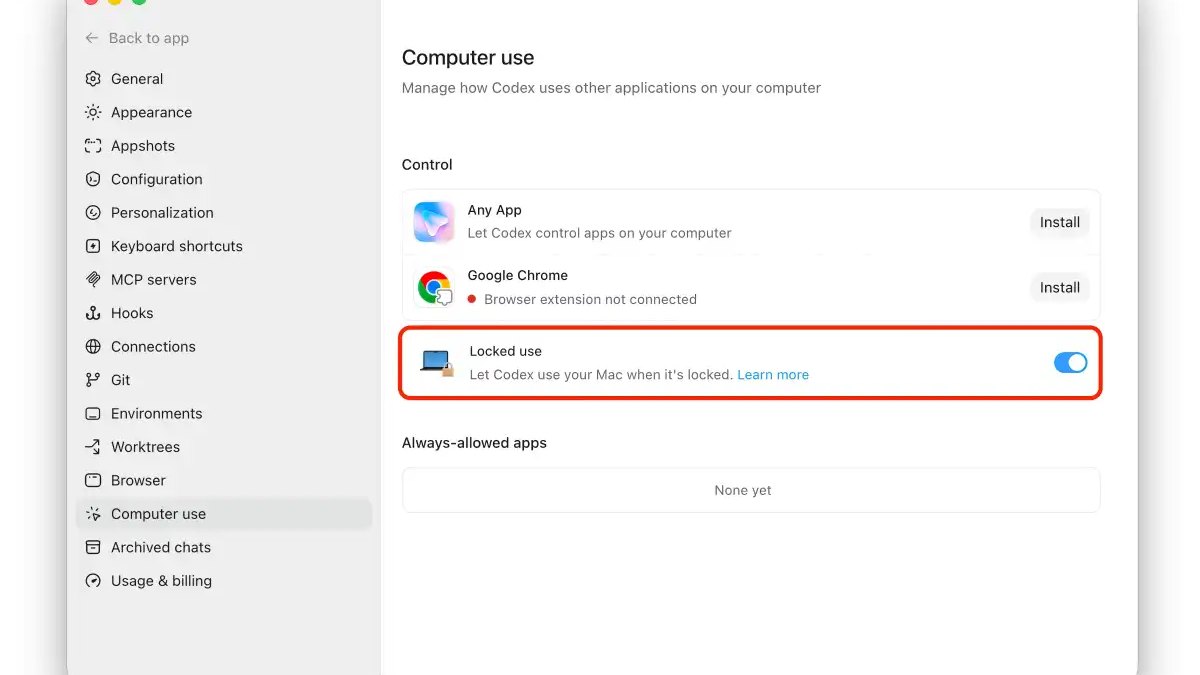Click the General gear icon in sidebar
This screenshot has width=1200, height=675.
click(93, 79)
